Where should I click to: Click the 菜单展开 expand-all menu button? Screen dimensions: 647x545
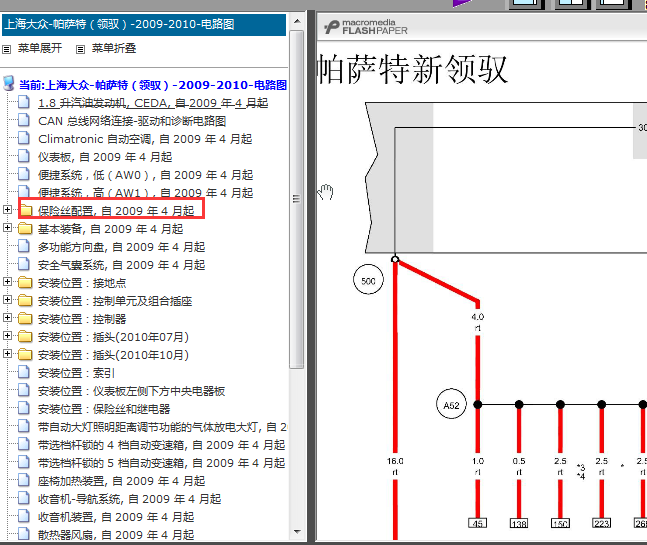tap(40, 48)
